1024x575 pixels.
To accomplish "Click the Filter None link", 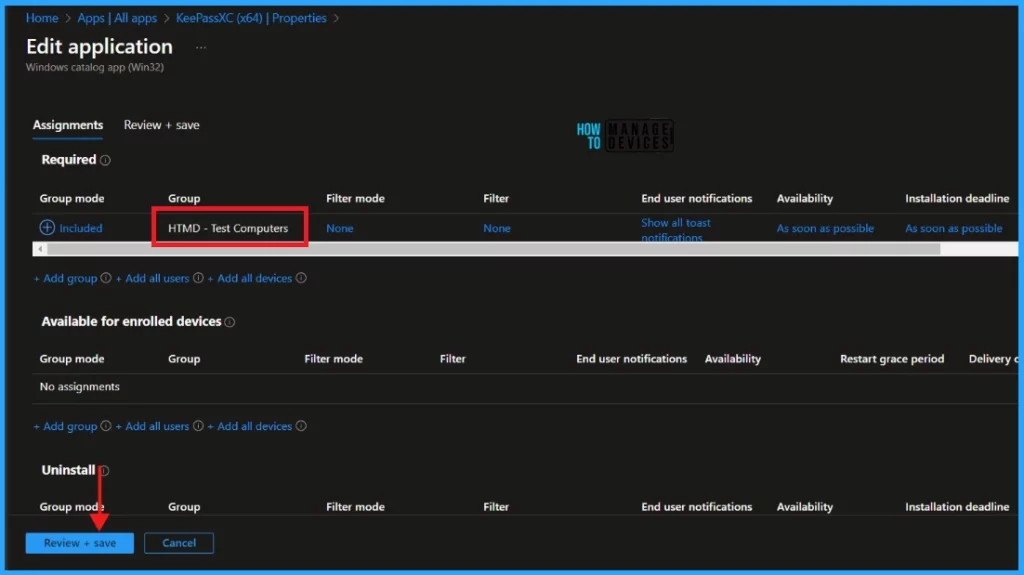I will coord(496,228).
